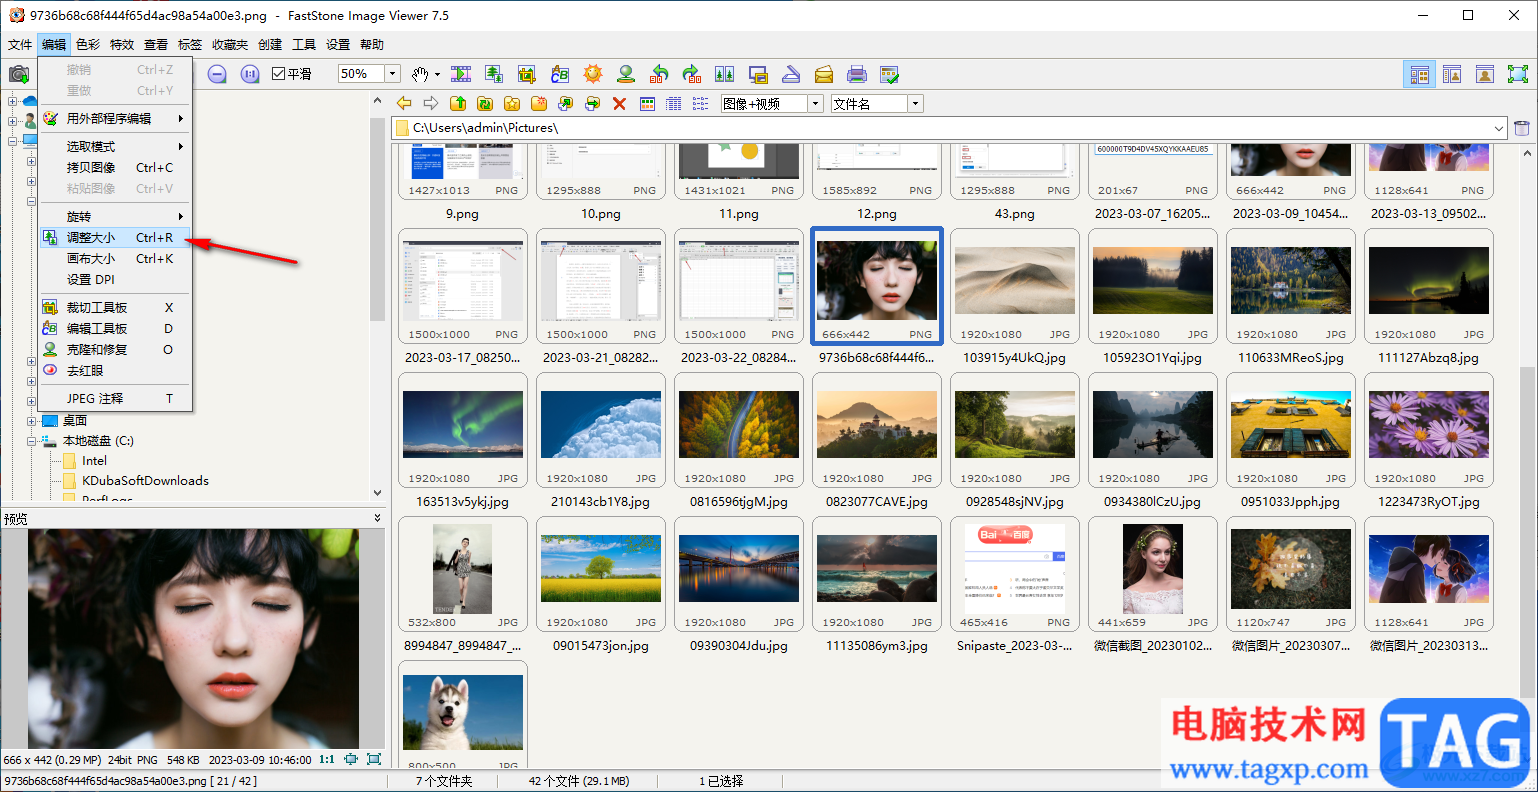Collapse the 本地磁盘 (C:) tree node
The width and height of the screenshot is (1538, 792).
click(31, 441)
